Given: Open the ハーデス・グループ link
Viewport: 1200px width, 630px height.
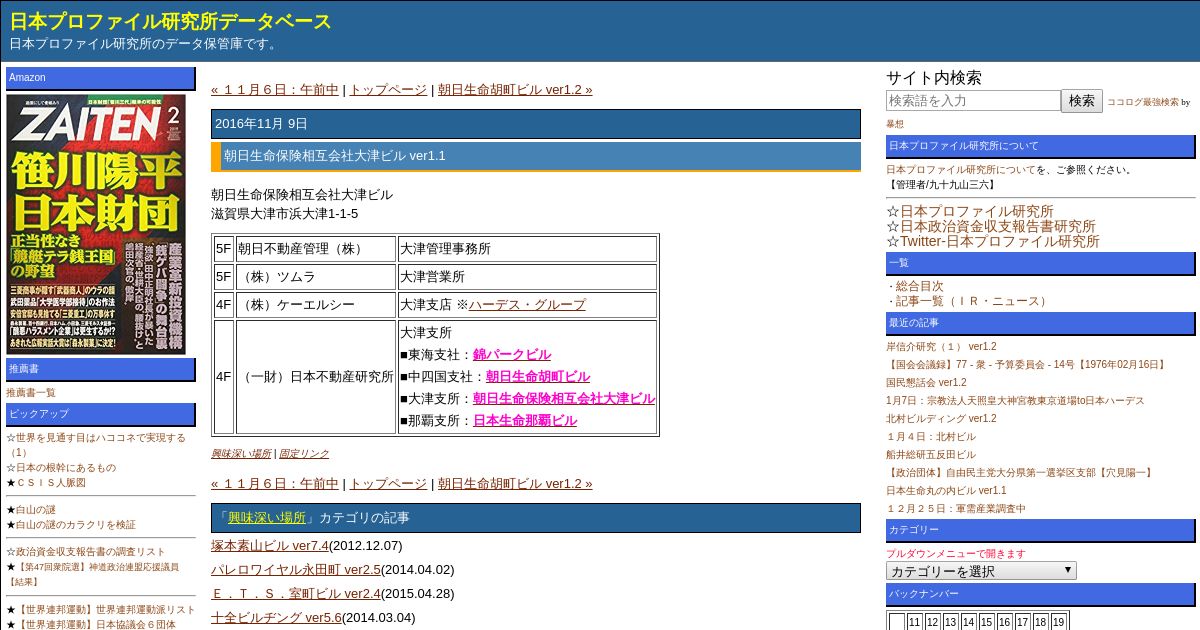Looking at the screenshot, I should (527, 304).
